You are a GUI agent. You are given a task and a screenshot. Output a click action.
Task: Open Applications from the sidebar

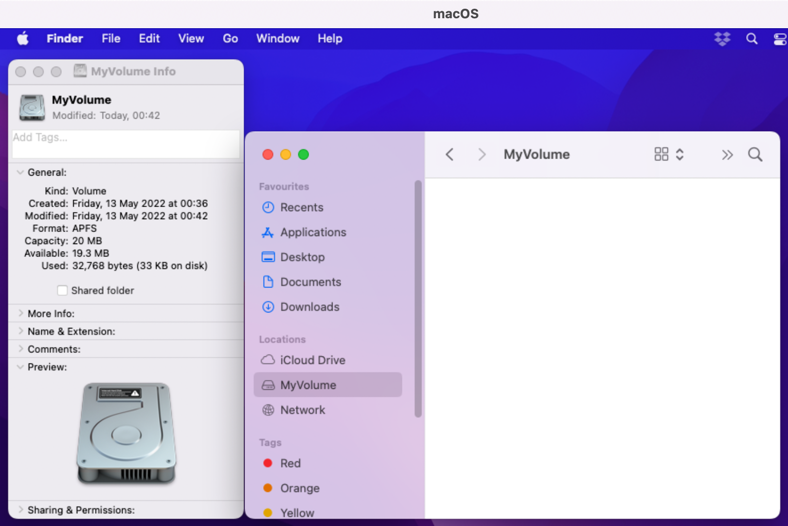[312, 232]
